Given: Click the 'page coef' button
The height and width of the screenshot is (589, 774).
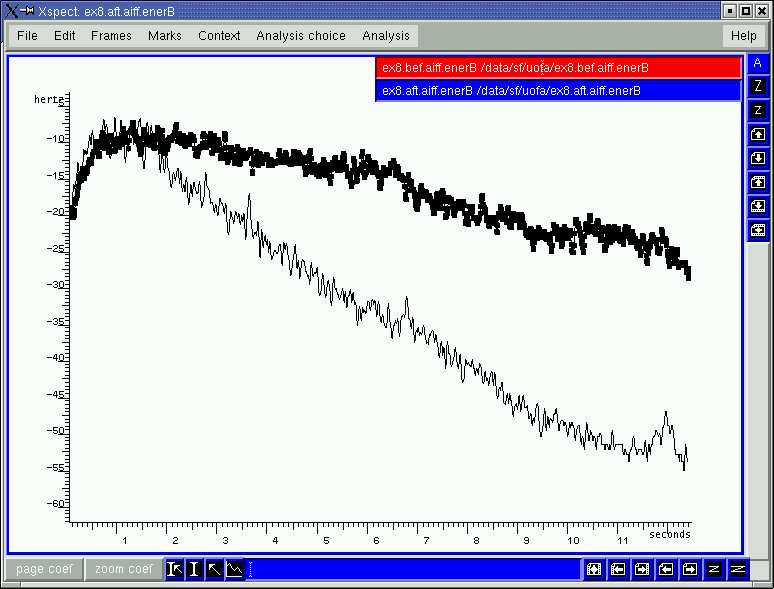Looking at the screenshot, I should pos(44,569).
